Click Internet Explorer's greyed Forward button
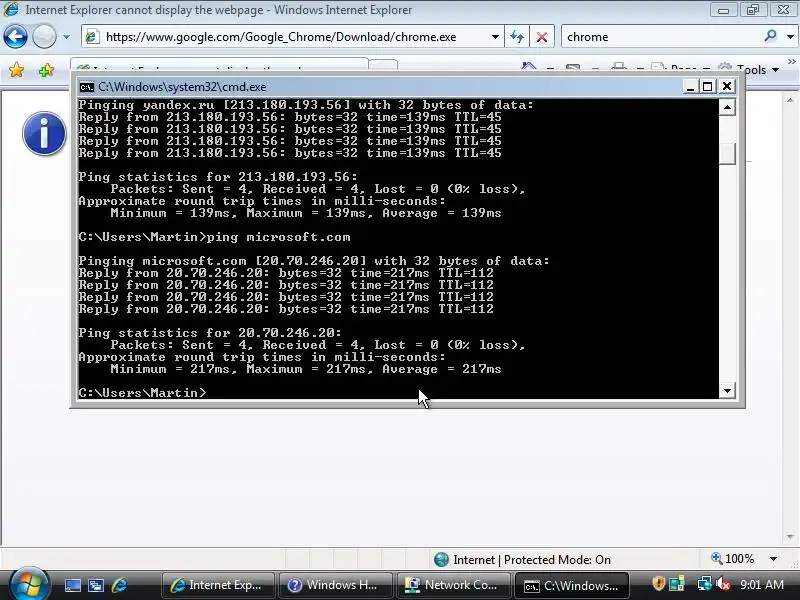 pyautogui.click(x=44, y=36)
